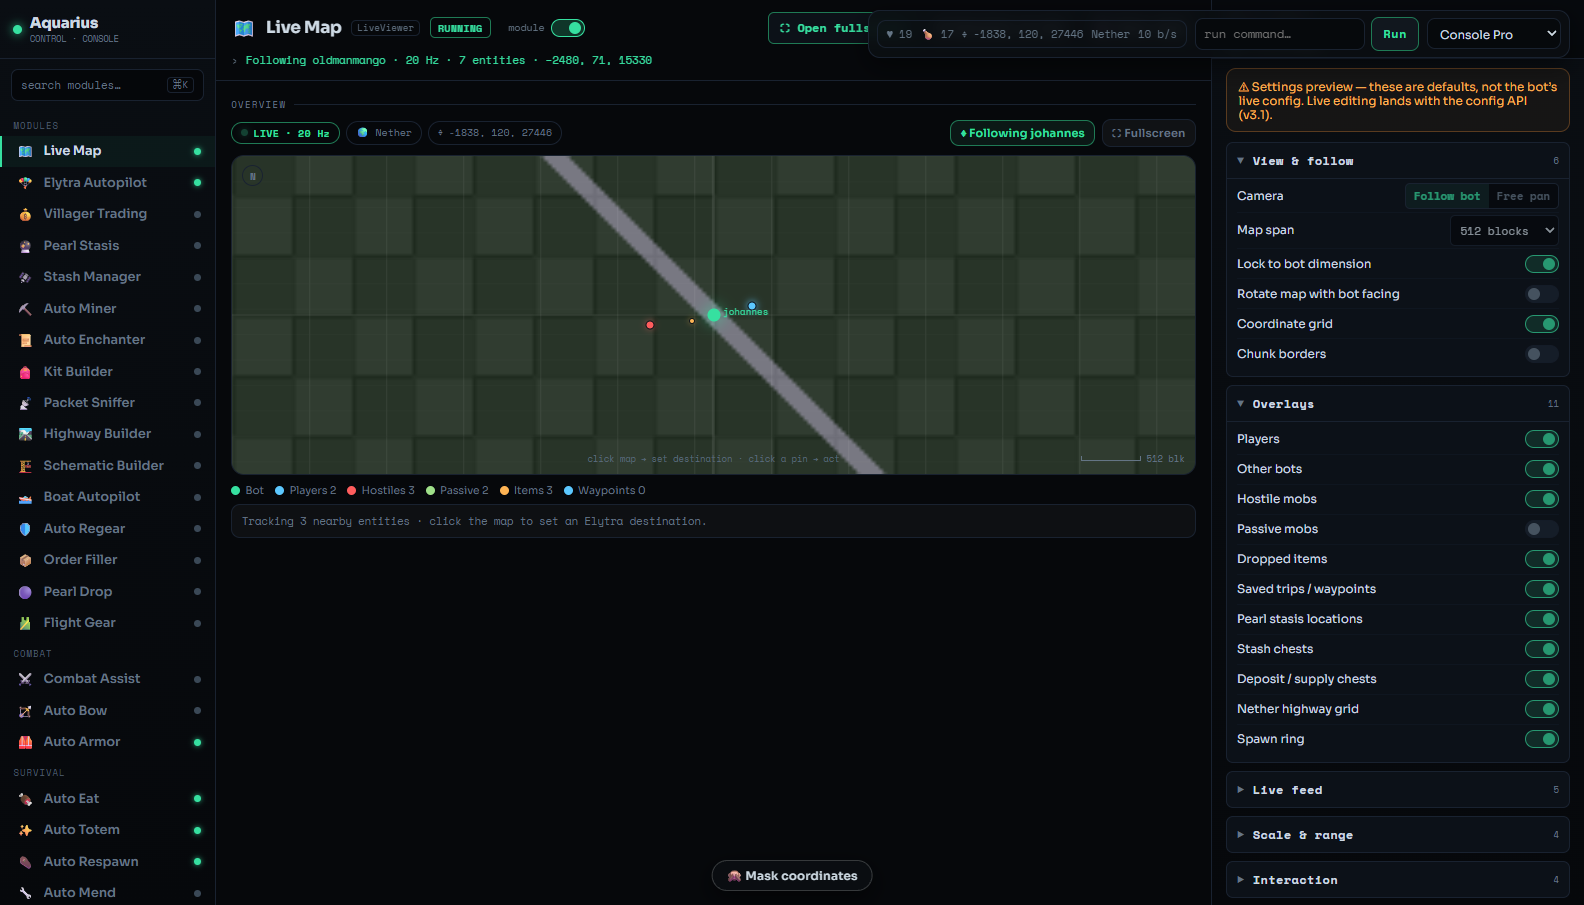The image size is (1584, 905).
Task: Click the Villager Trading module icon
Action: pos(25,214)
